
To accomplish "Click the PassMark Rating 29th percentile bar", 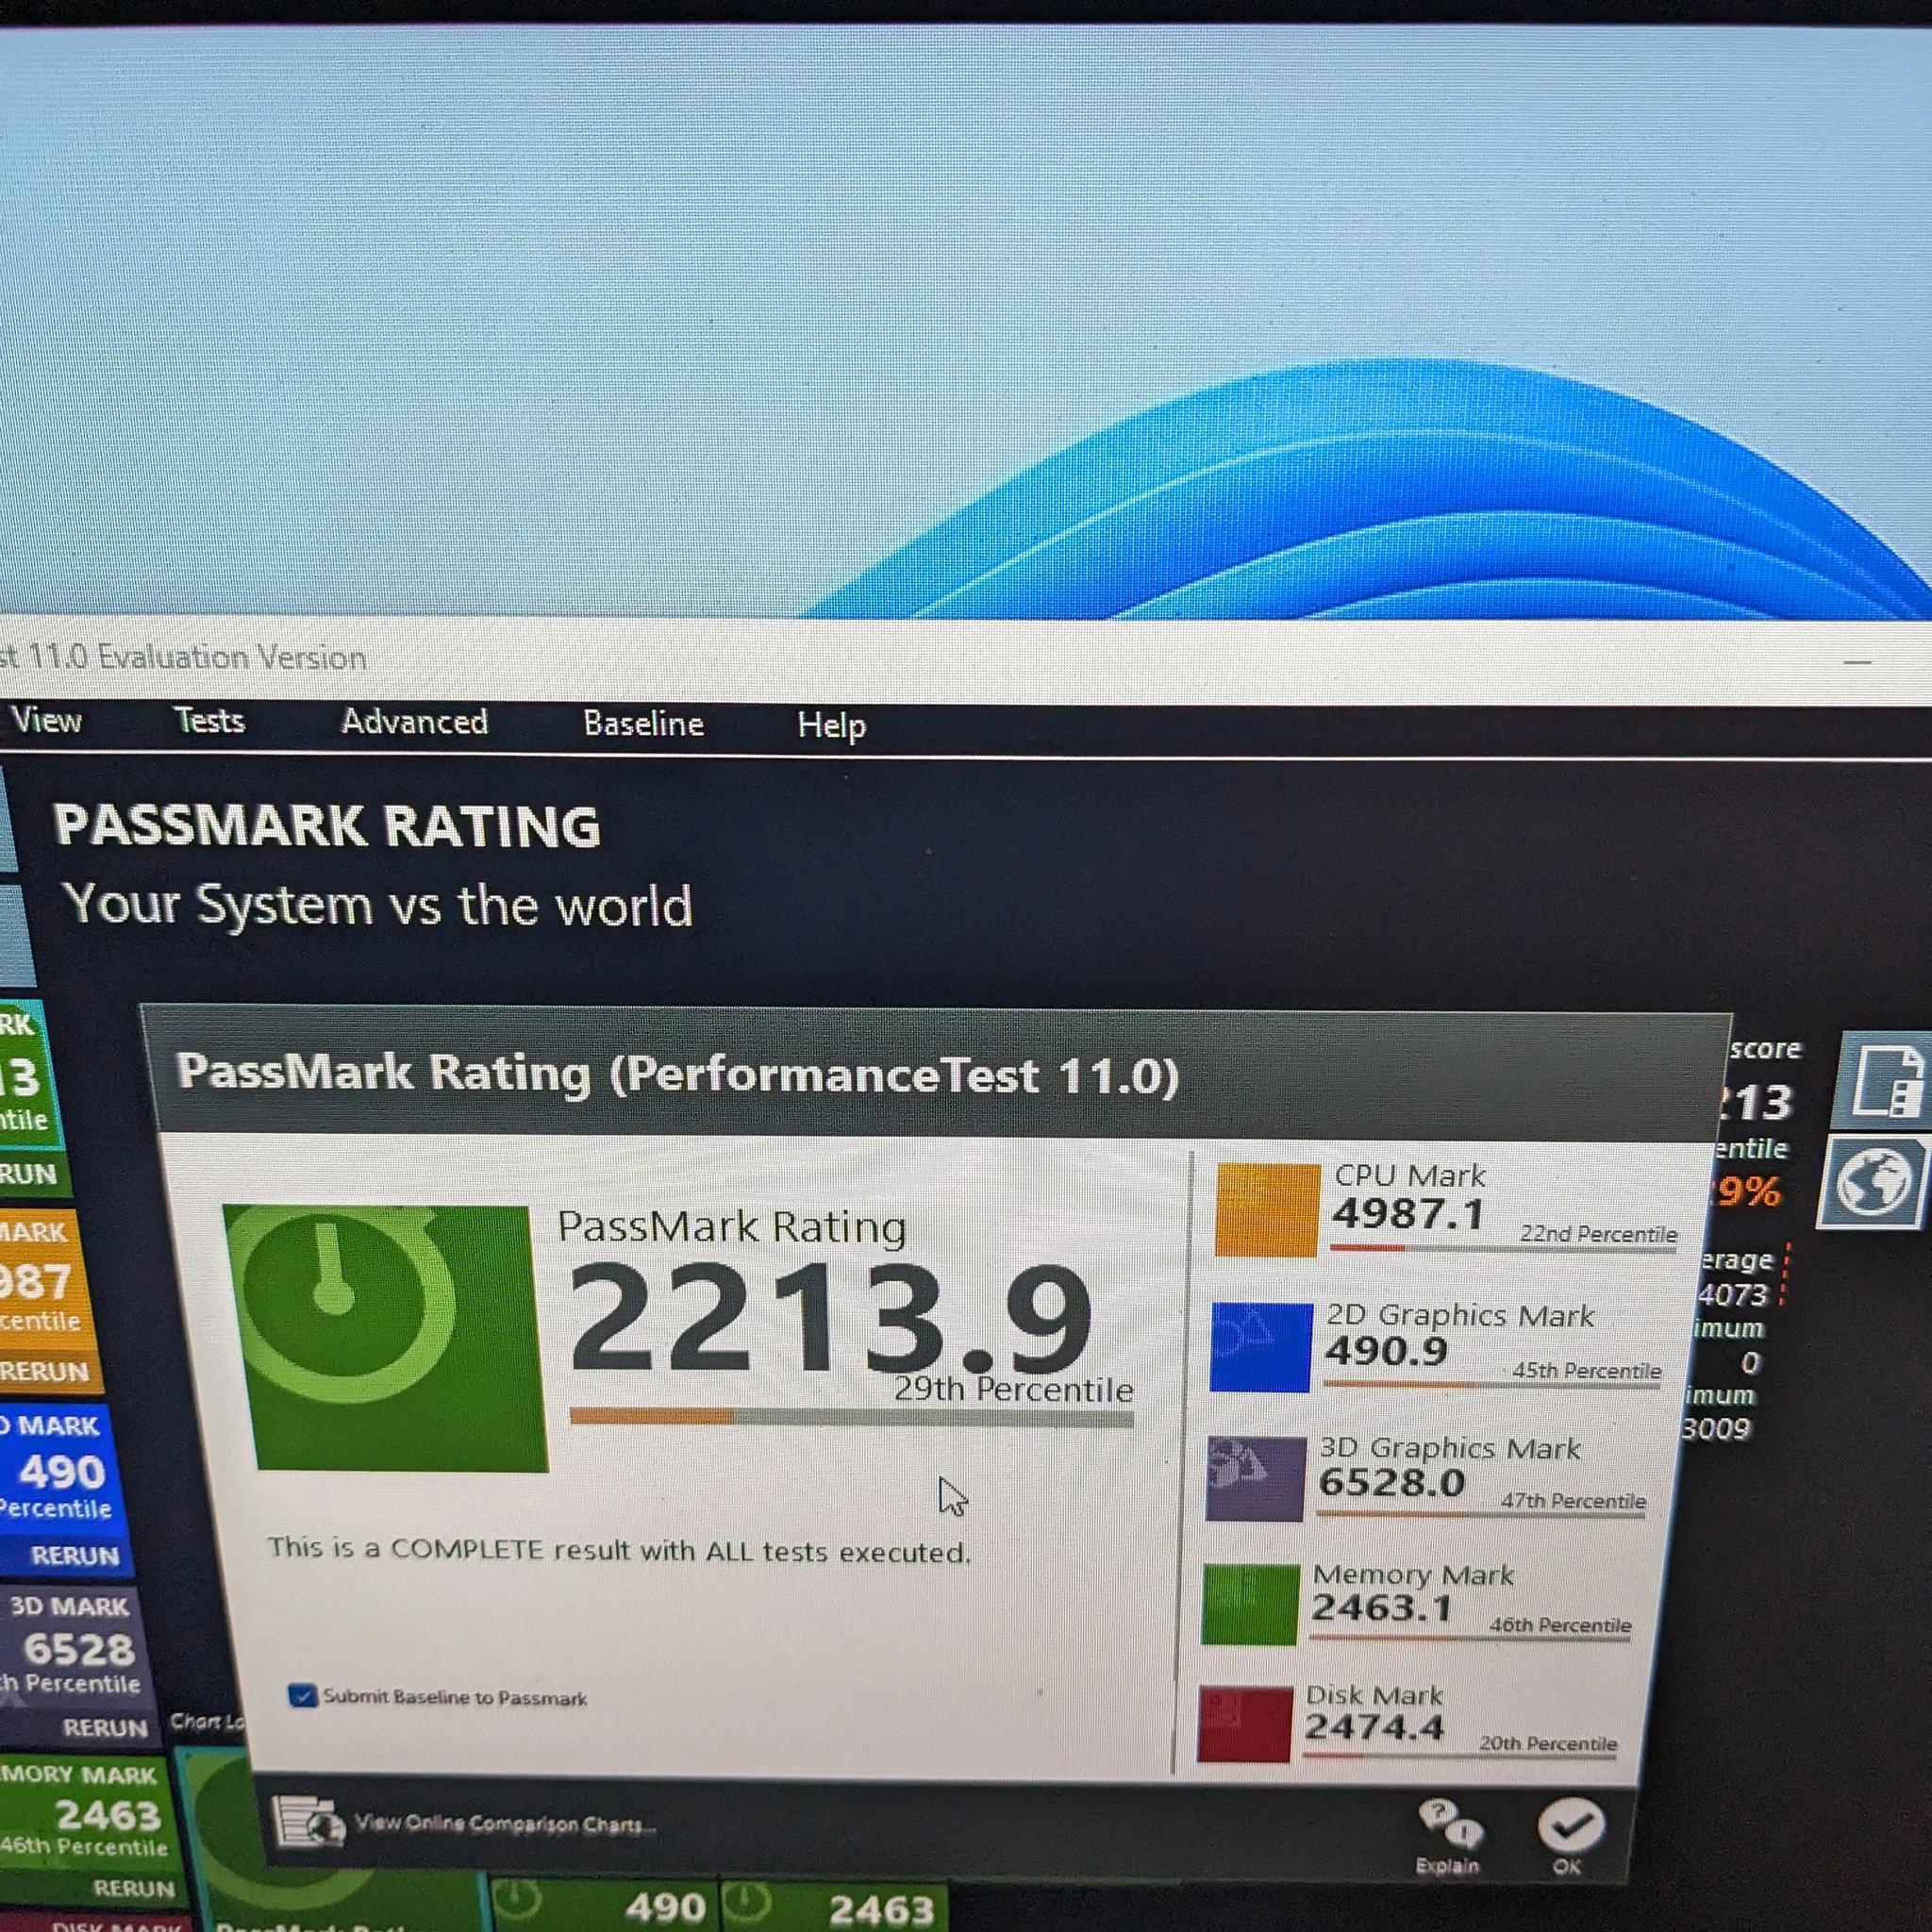I will (851, 1416).
